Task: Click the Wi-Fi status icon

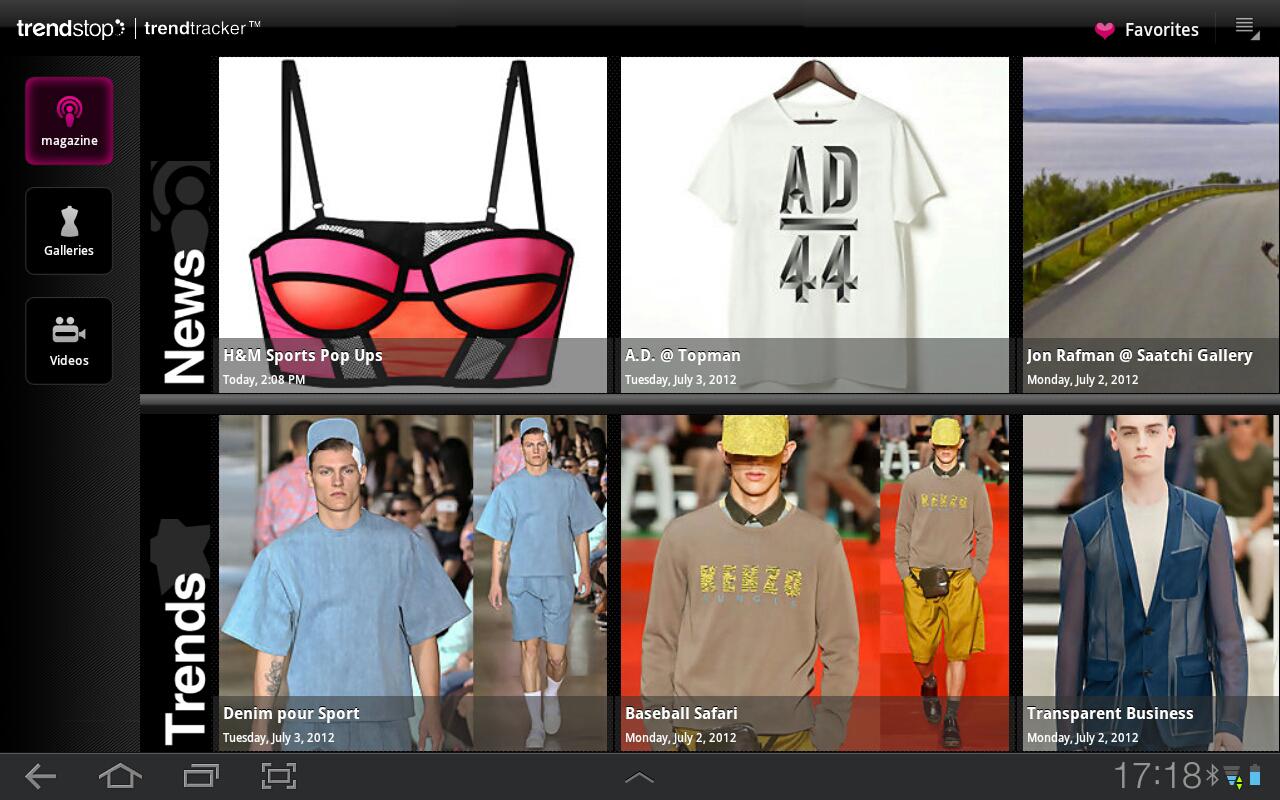Action: click(1233, 776)
